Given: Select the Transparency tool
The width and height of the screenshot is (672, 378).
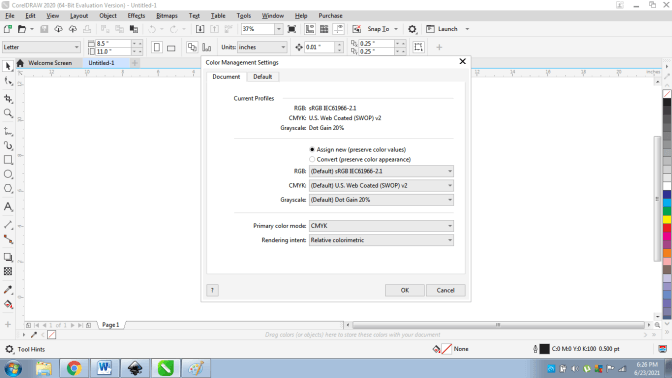Looking at the screenshot, I should tap(8, 271).
